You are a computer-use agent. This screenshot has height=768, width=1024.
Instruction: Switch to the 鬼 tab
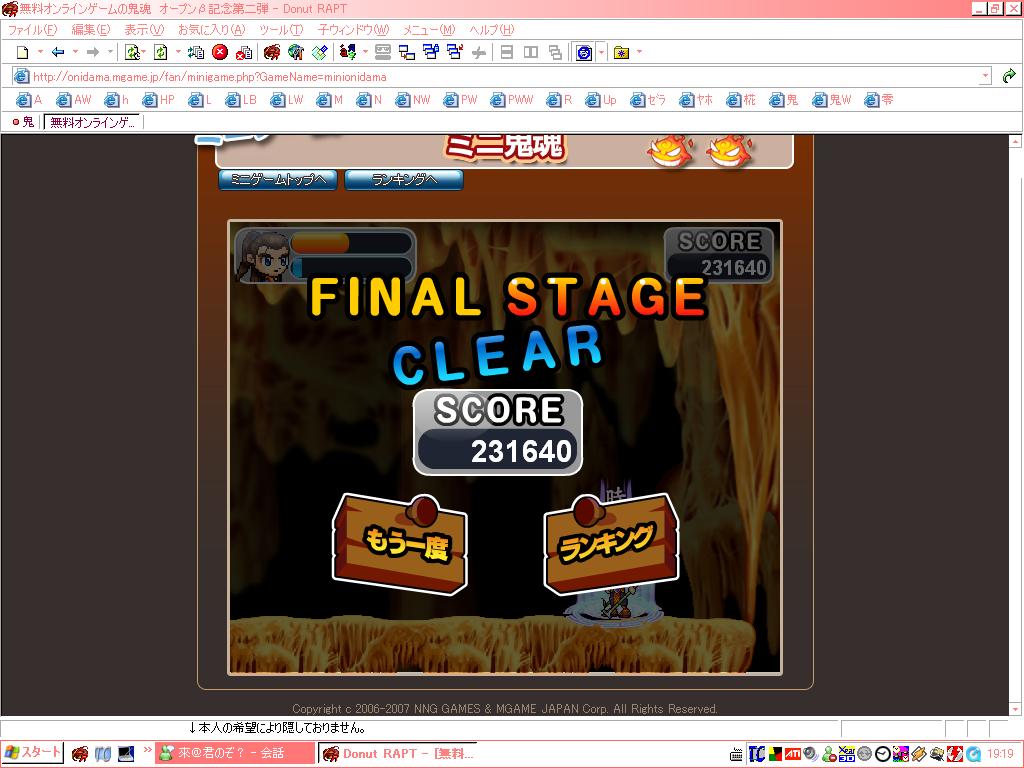[x=24, y=122]
